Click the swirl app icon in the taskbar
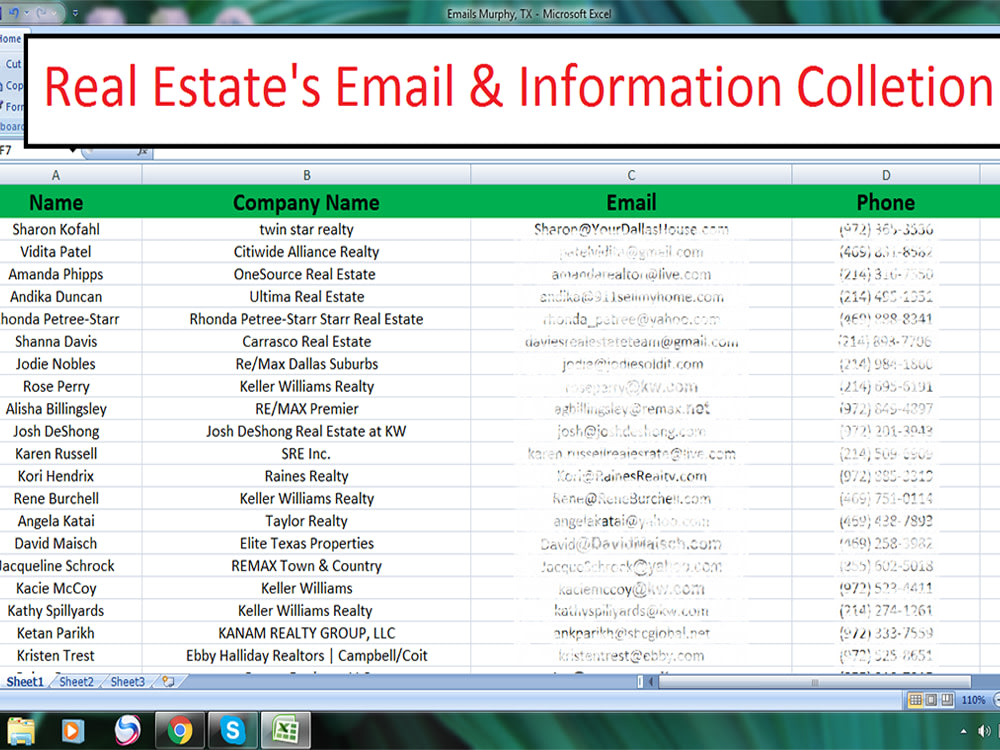 pyautogui.click(x=127, y=730)
